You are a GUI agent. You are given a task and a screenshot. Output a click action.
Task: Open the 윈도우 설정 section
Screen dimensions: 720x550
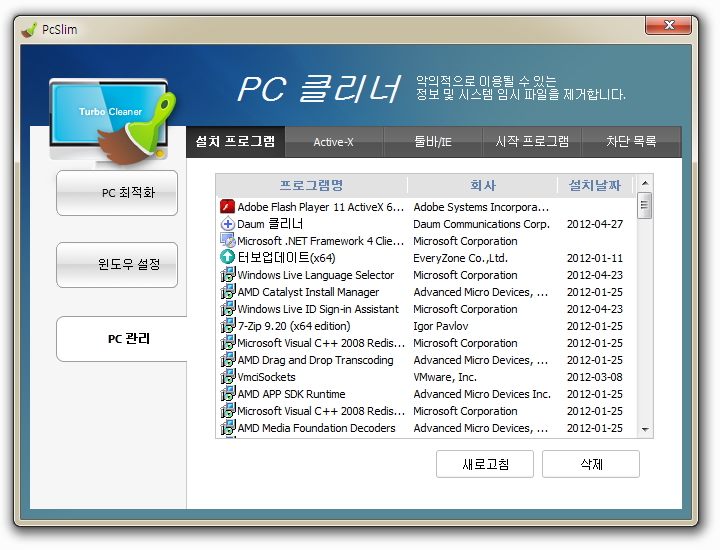tap(117, 265)
